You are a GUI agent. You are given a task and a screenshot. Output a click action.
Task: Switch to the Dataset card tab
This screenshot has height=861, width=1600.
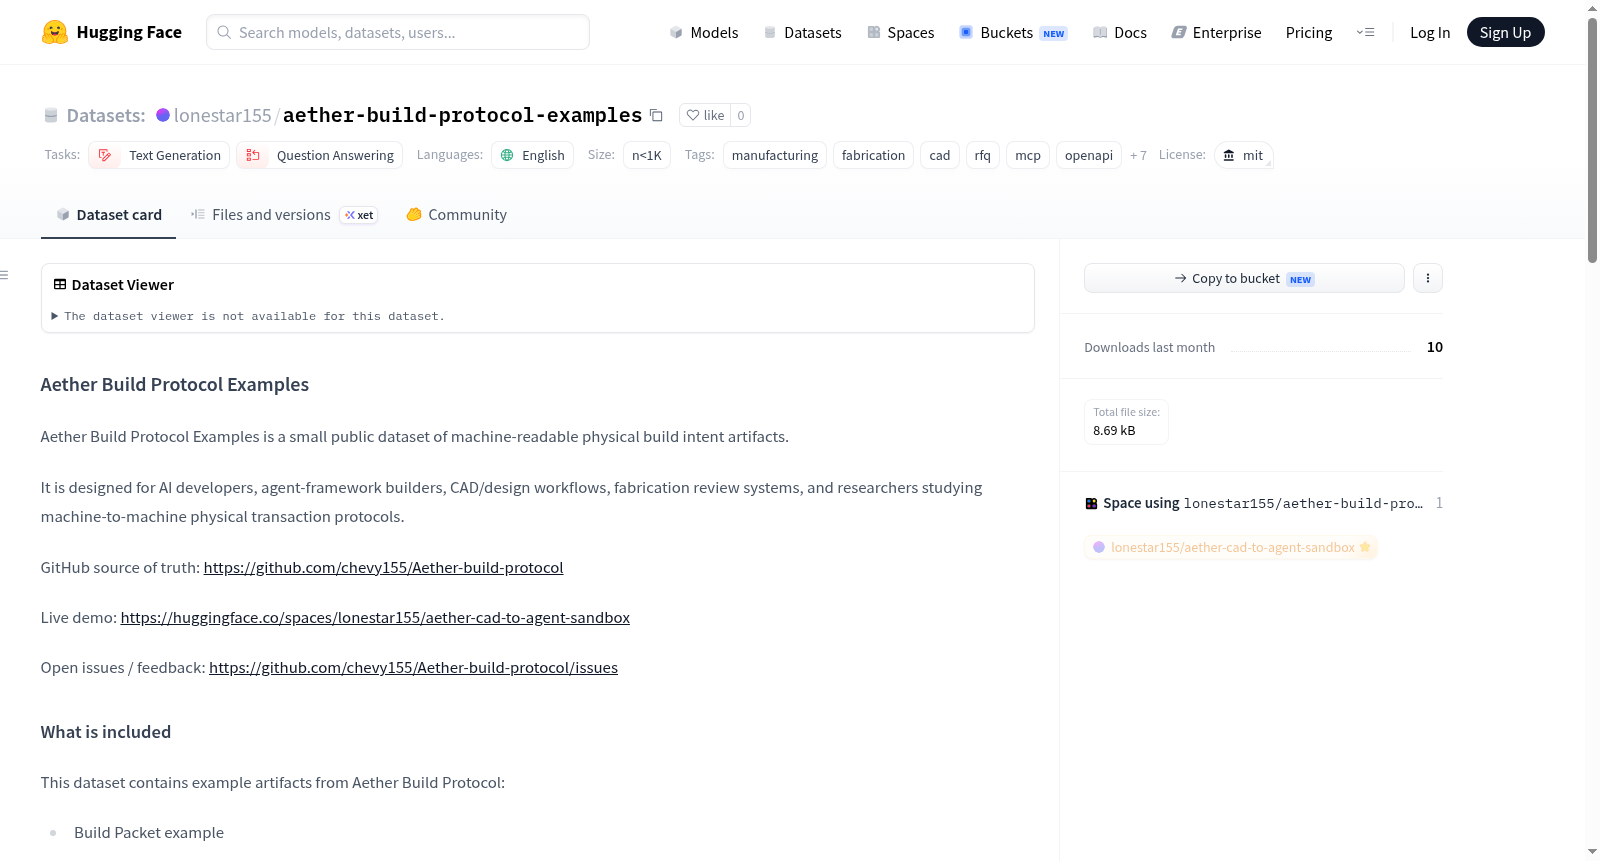108,215
